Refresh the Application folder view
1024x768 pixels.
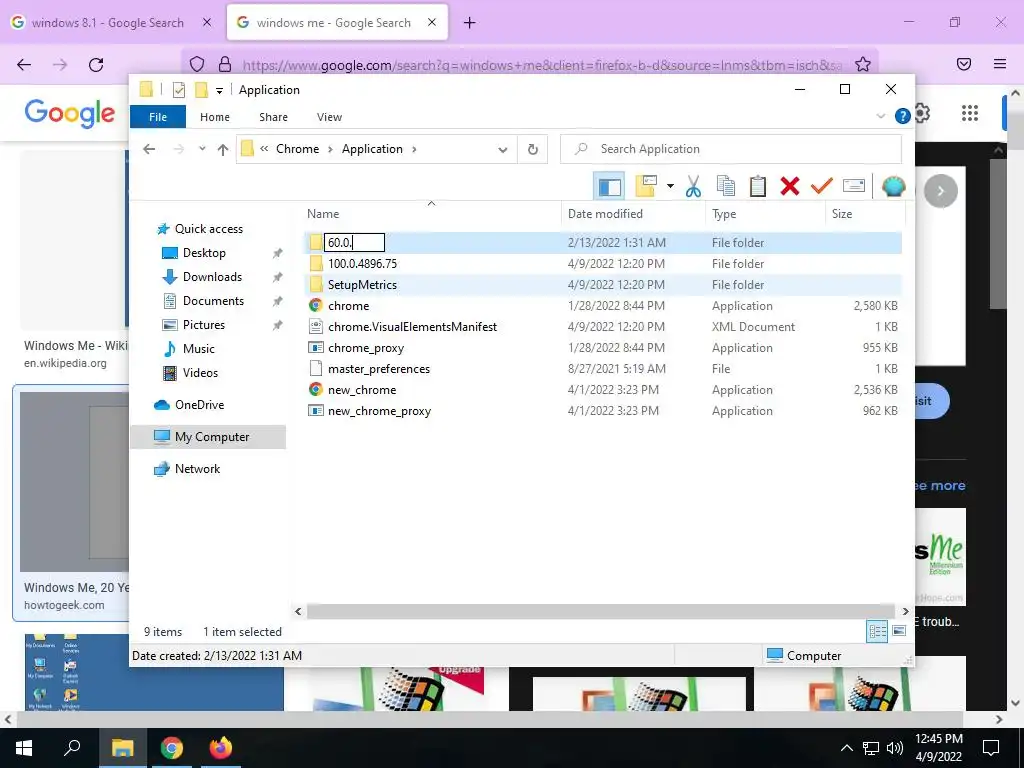[533, 149]
